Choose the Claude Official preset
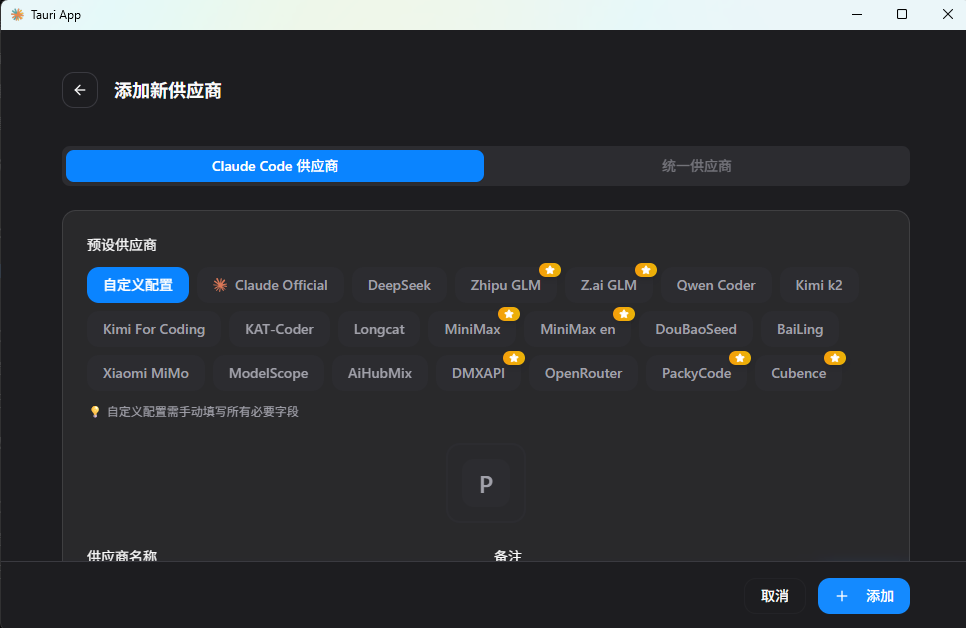This screenshot has width=966, height=628. click(270, 285)
